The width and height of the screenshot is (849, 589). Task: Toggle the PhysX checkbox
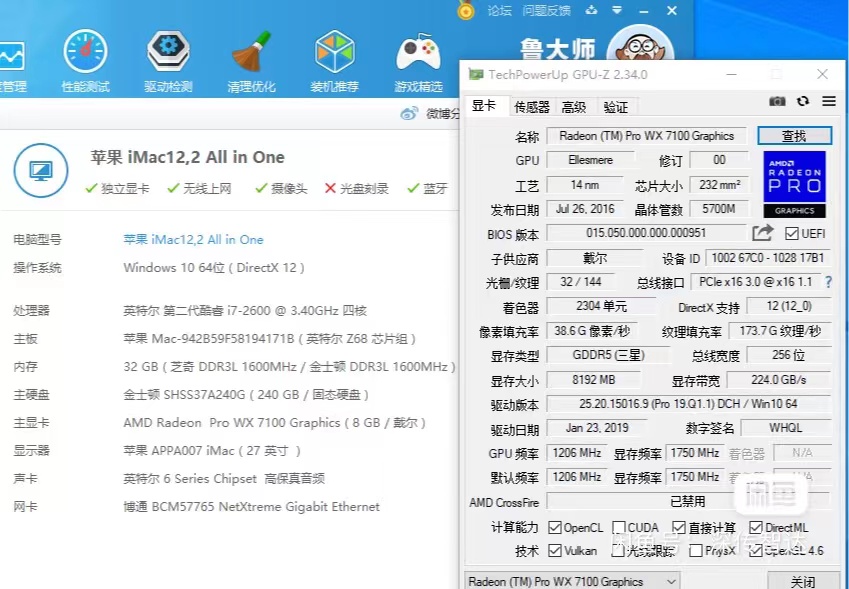[696, 551]
